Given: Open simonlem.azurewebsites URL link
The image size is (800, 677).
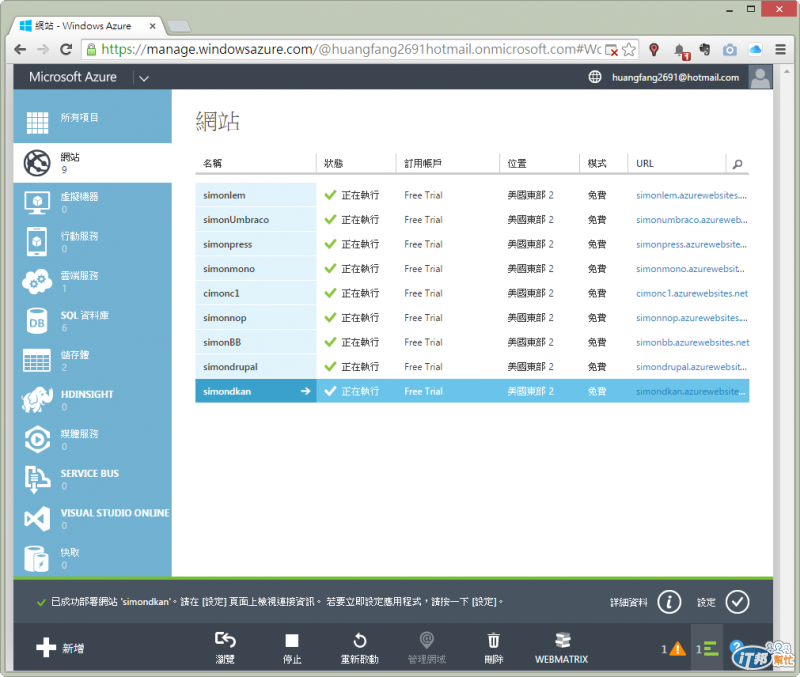Looking at the screenshot, I should (x=691, y=195).
